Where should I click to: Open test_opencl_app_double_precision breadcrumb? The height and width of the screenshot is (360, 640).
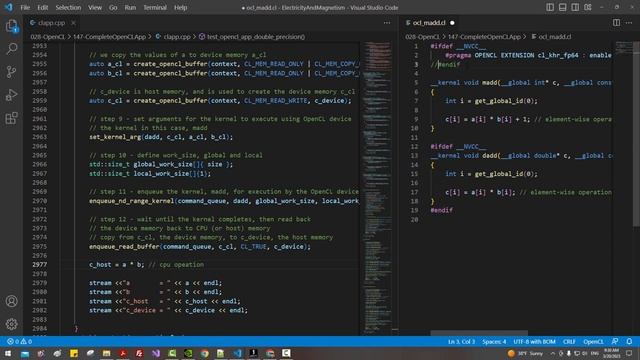[252, 37]
